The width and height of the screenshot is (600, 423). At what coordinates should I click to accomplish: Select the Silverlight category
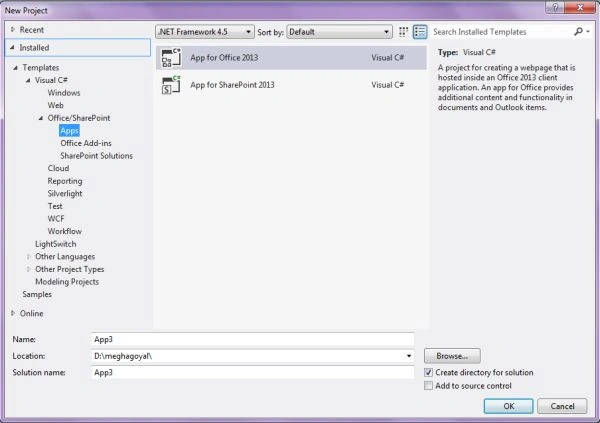[65, 194]
